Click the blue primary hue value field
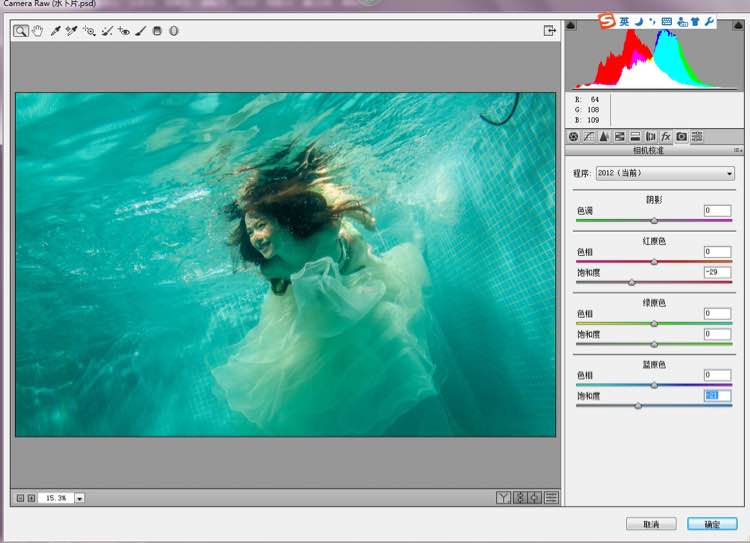The image size is (750, 543). tap(717, 375)
